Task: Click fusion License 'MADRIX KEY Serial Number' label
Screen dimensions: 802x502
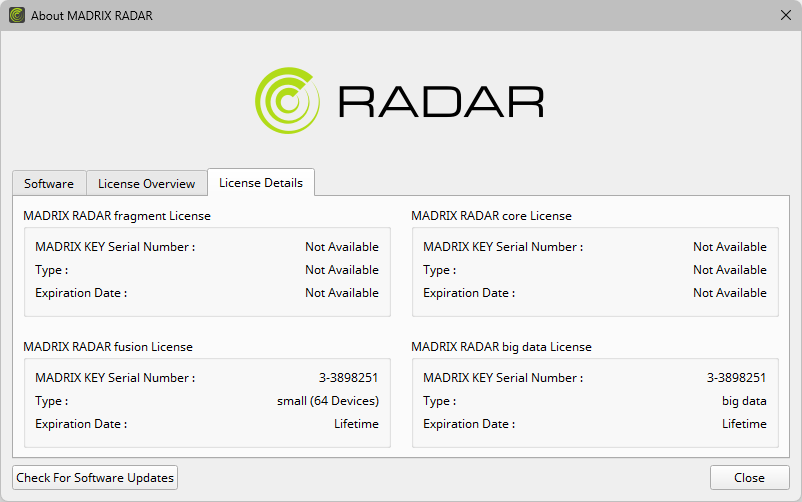Action: [x=115, y=378]
